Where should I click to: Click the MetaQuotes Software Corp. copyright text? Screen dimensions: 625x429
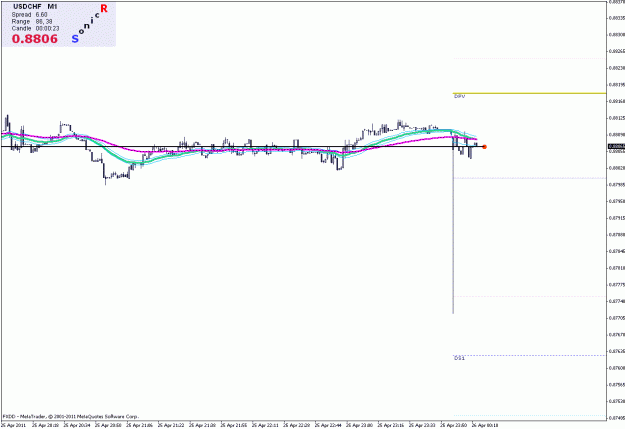[x=71, y=416]
